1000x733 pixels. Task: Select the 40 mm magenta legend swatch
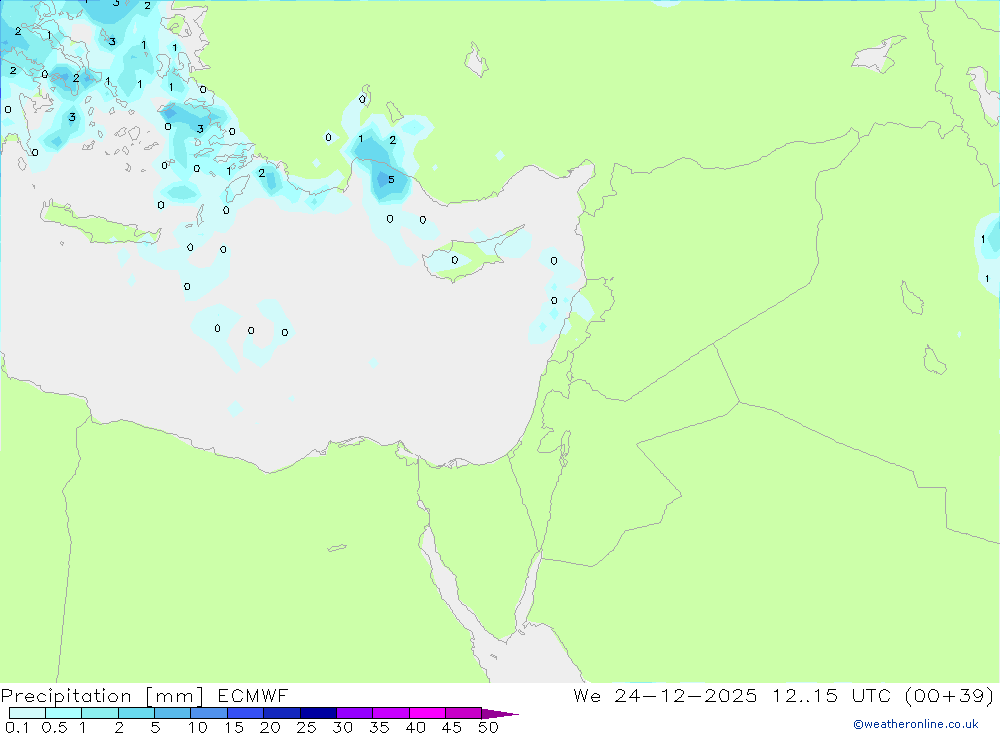(x=427, y=713)
